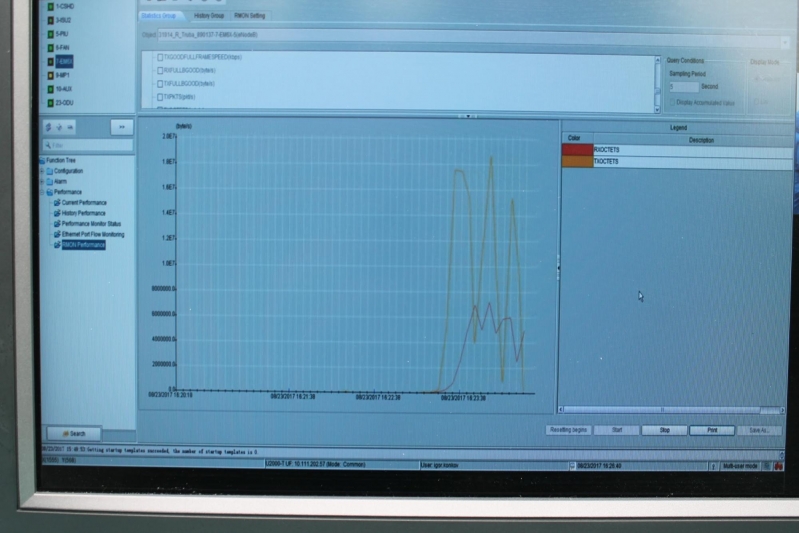This screenshot has width=799, height=533.
Task: Click the Start button
Action: (x=617, y=430)
